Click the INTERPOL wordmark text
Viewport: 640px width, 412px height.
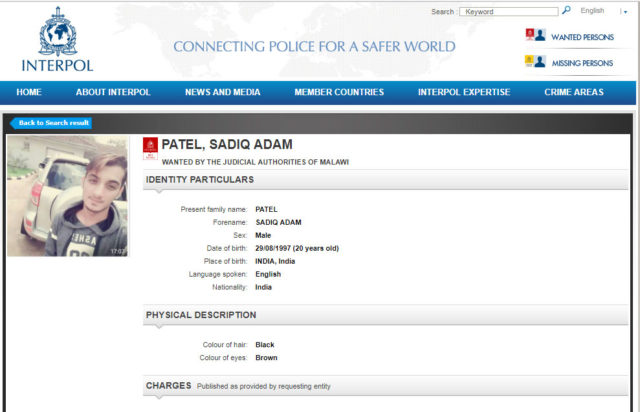click(x=58, y=66)
